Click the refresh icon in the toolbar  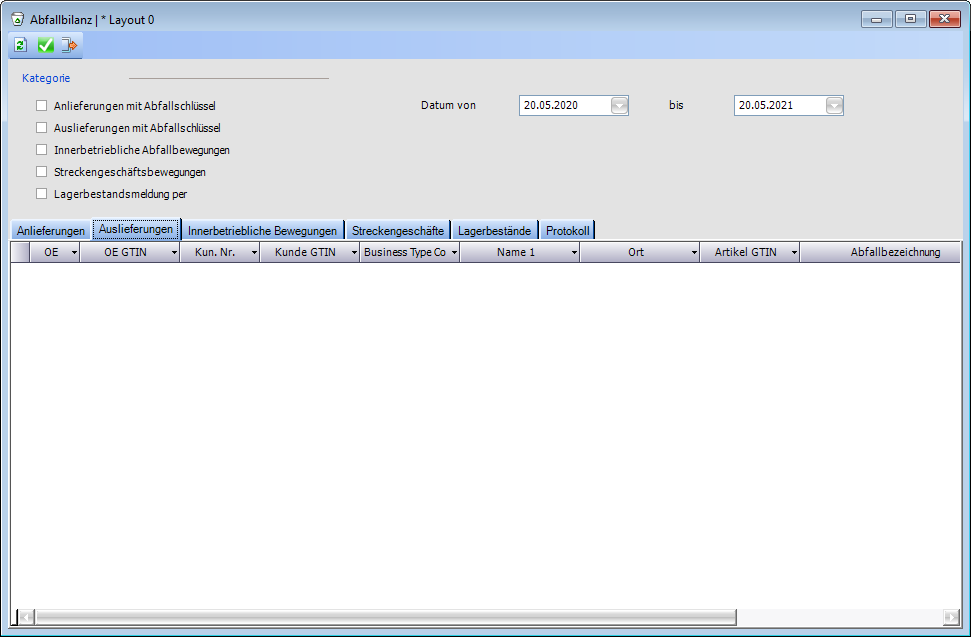click(x=20, y=45)
